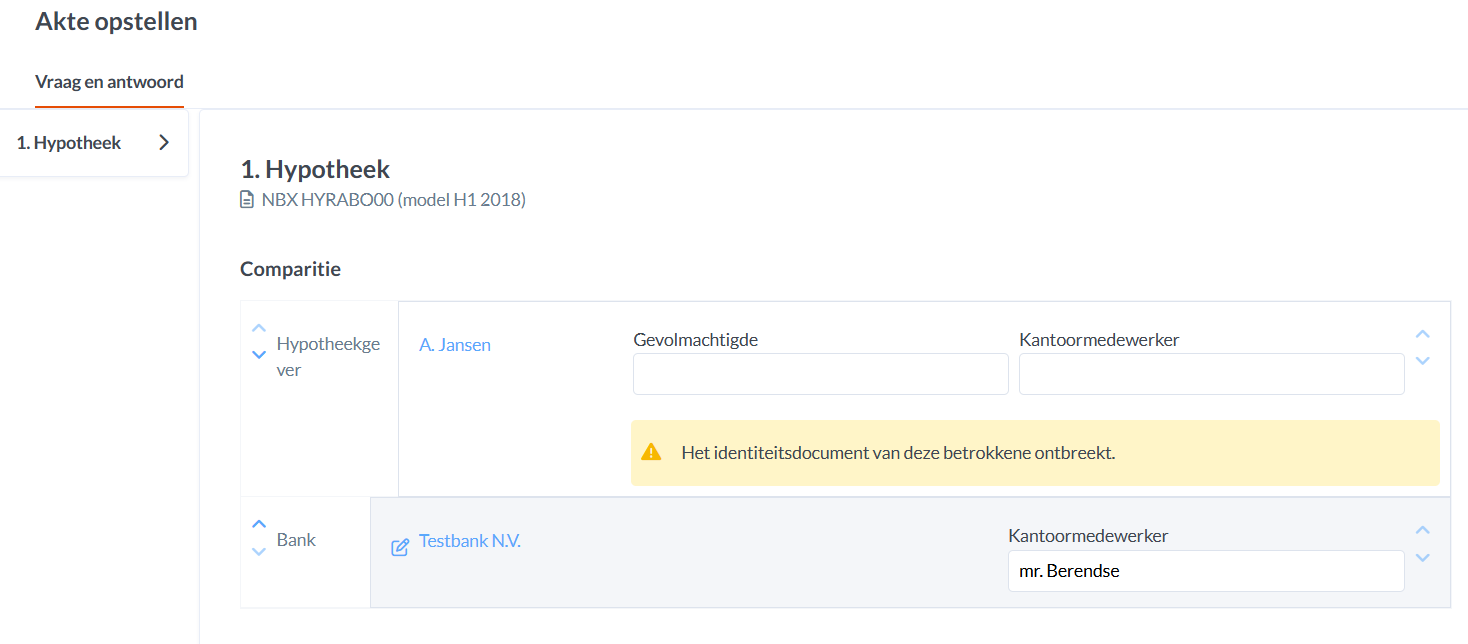Image resolution: width=1468 pixels, height=644 pixels.
Task: Select 1. Hypotheek in the sidebar
Action: coord(69,143)
